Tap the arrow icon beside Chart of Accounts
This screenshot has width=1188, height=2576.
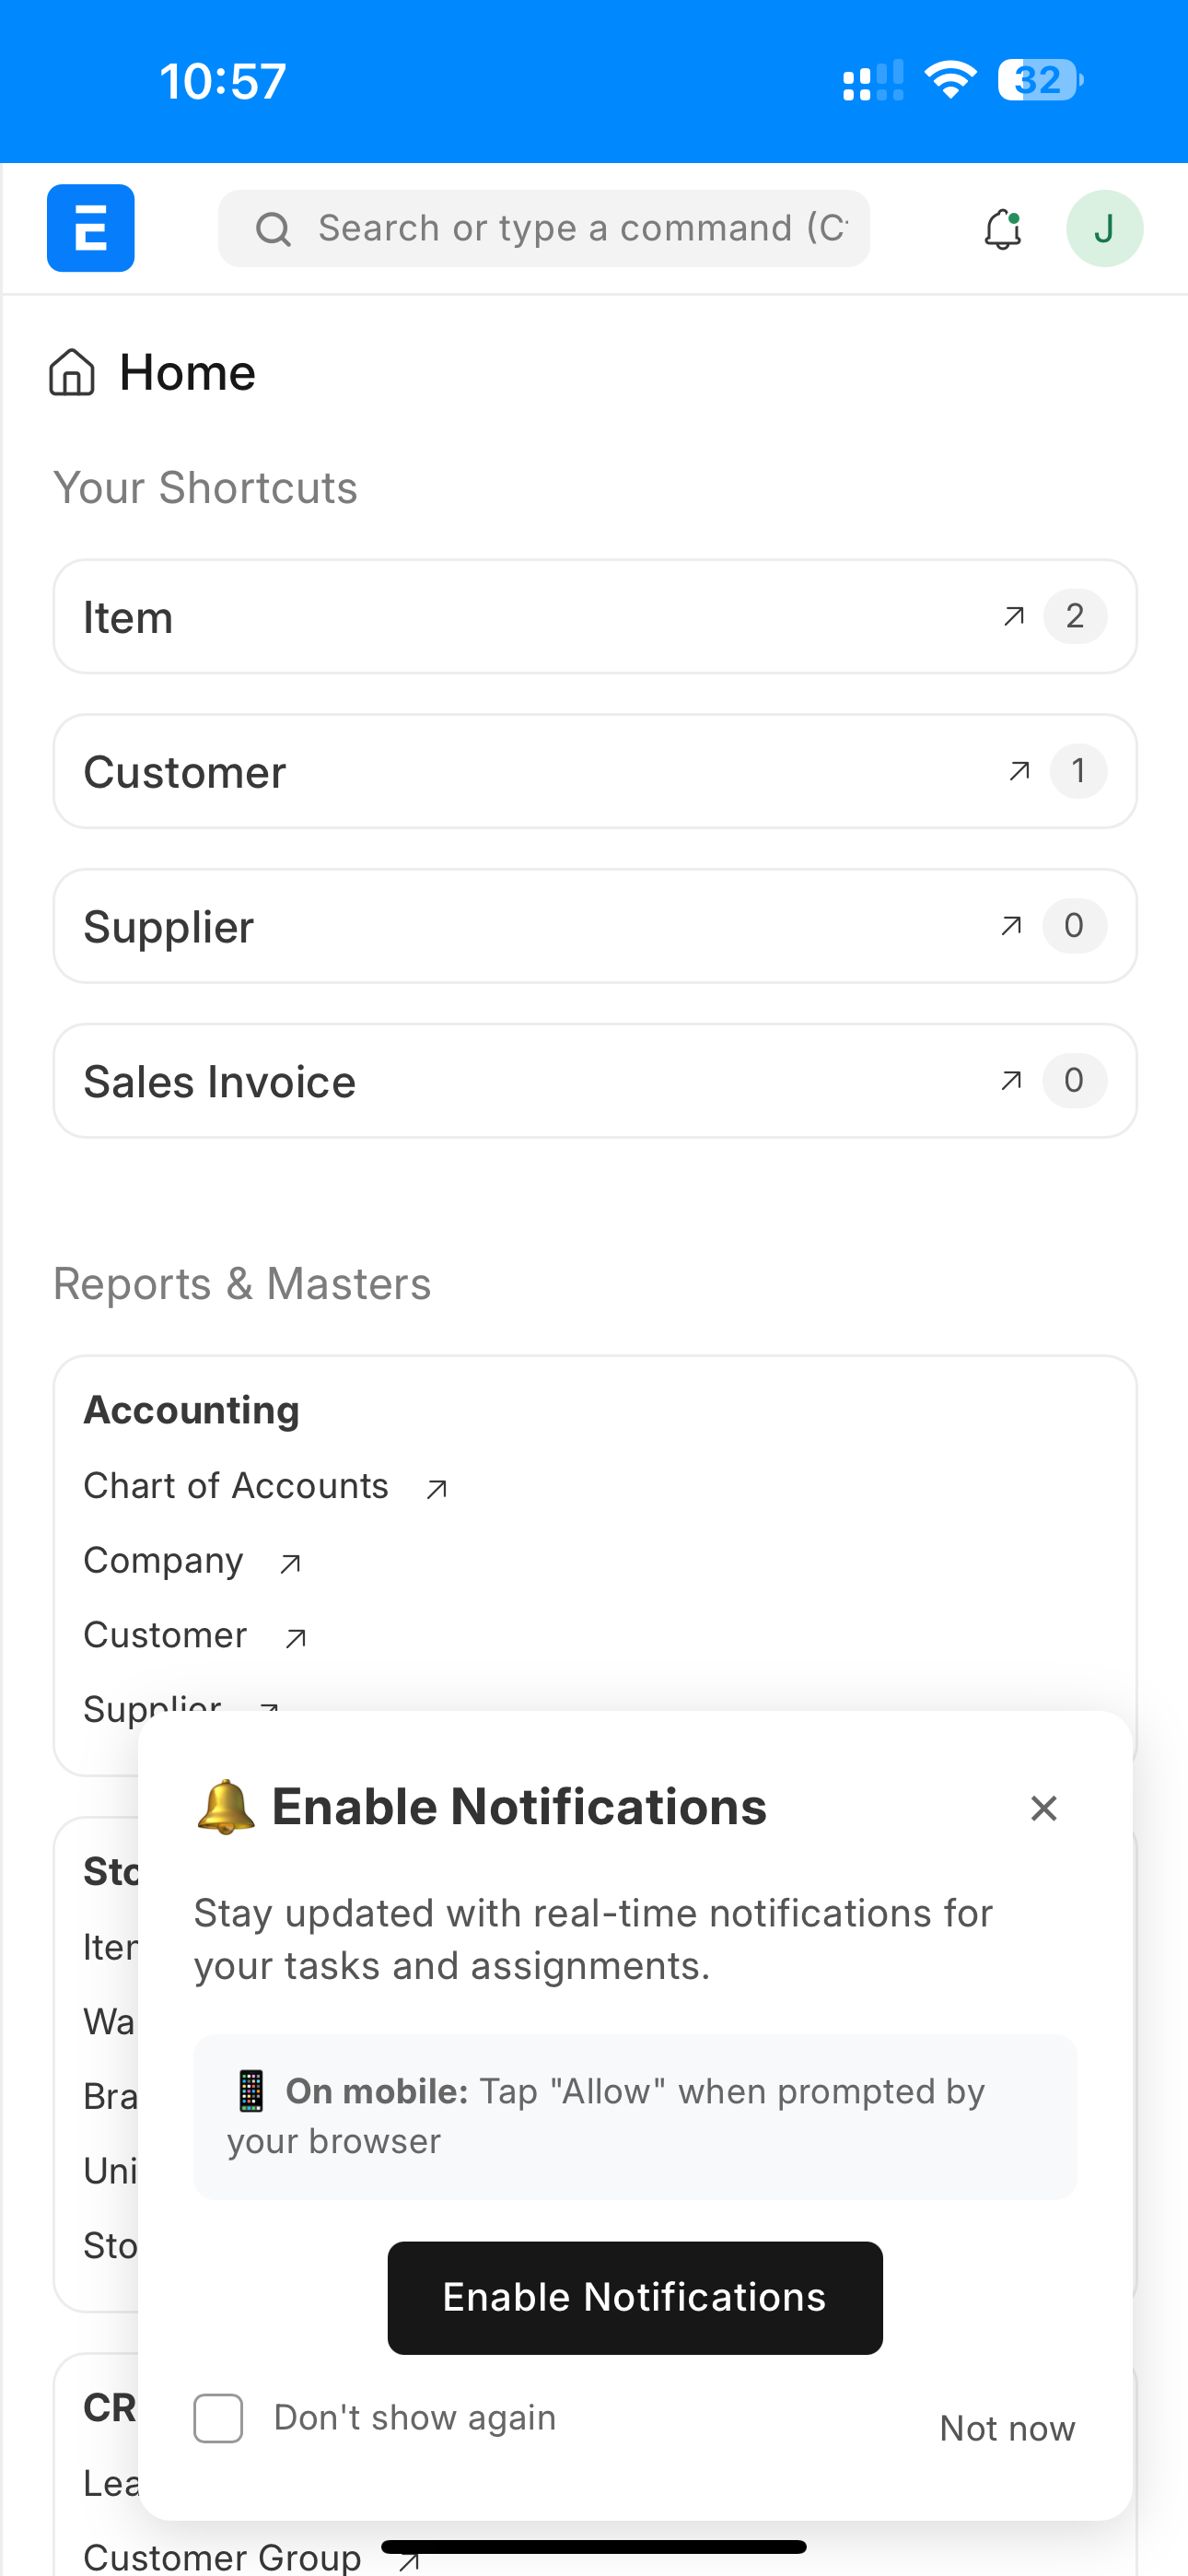coord(436,1489)
